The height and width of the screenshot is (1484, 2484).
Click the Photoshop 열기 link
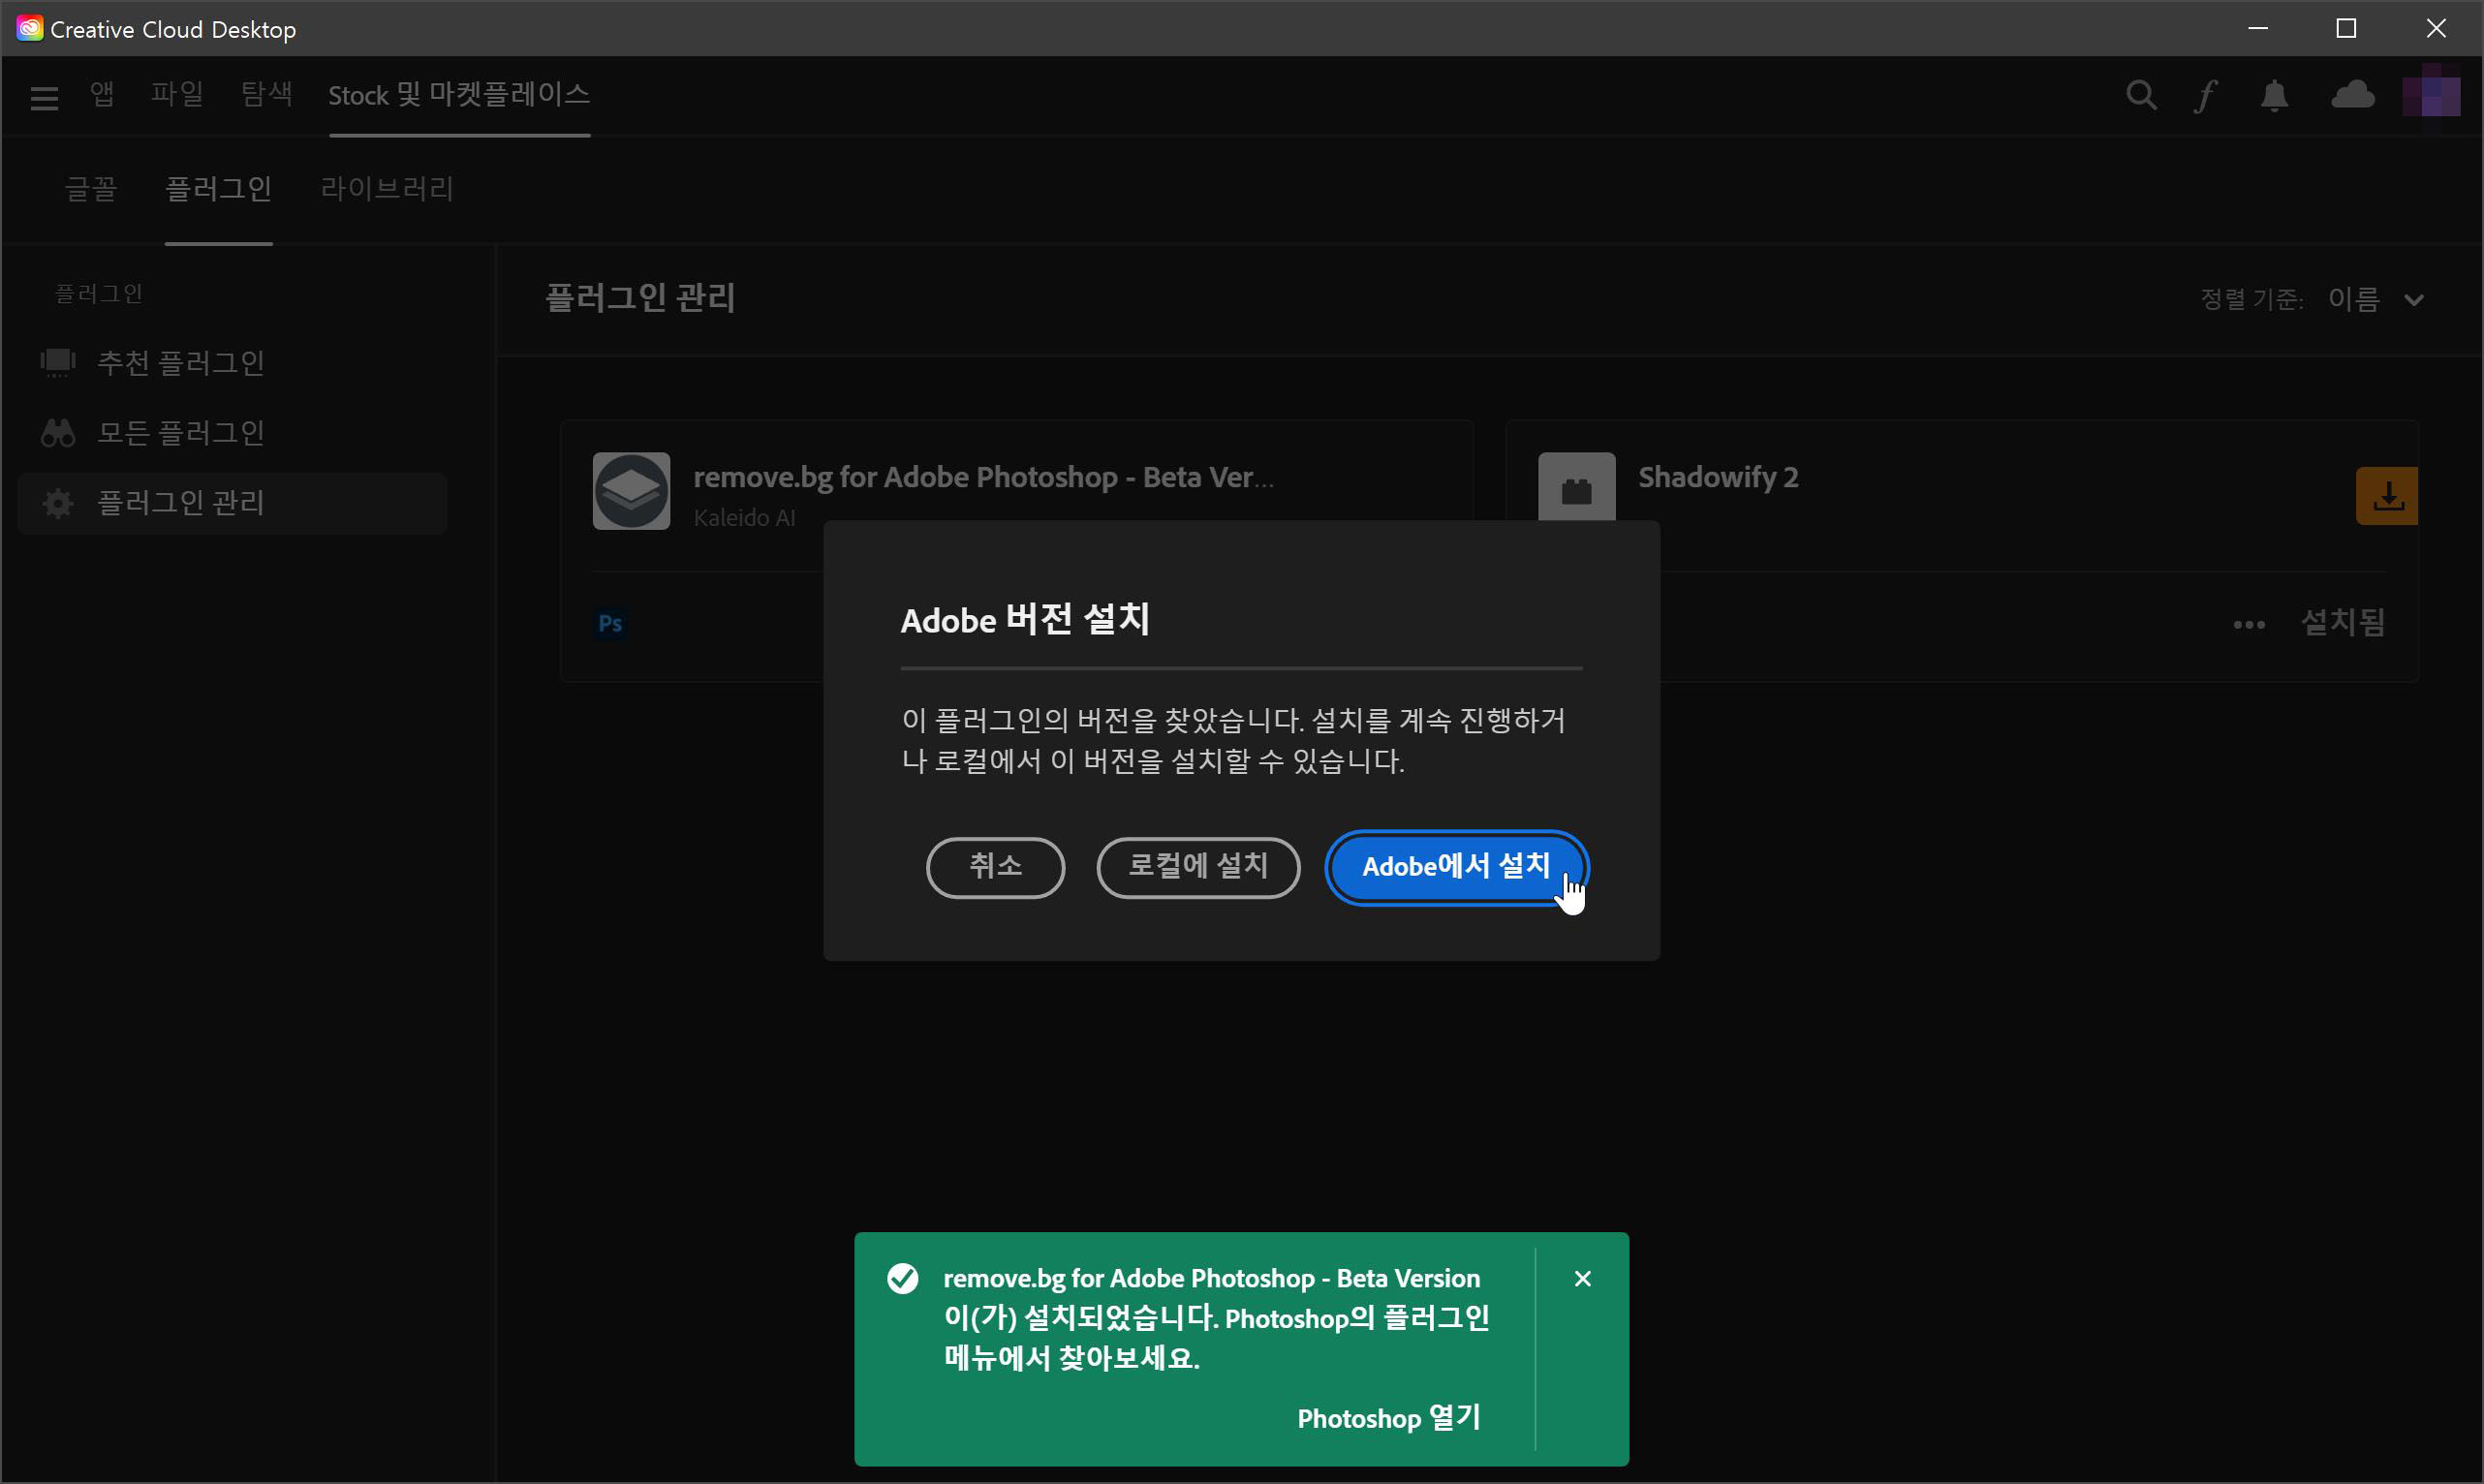pos(1388,1418)
